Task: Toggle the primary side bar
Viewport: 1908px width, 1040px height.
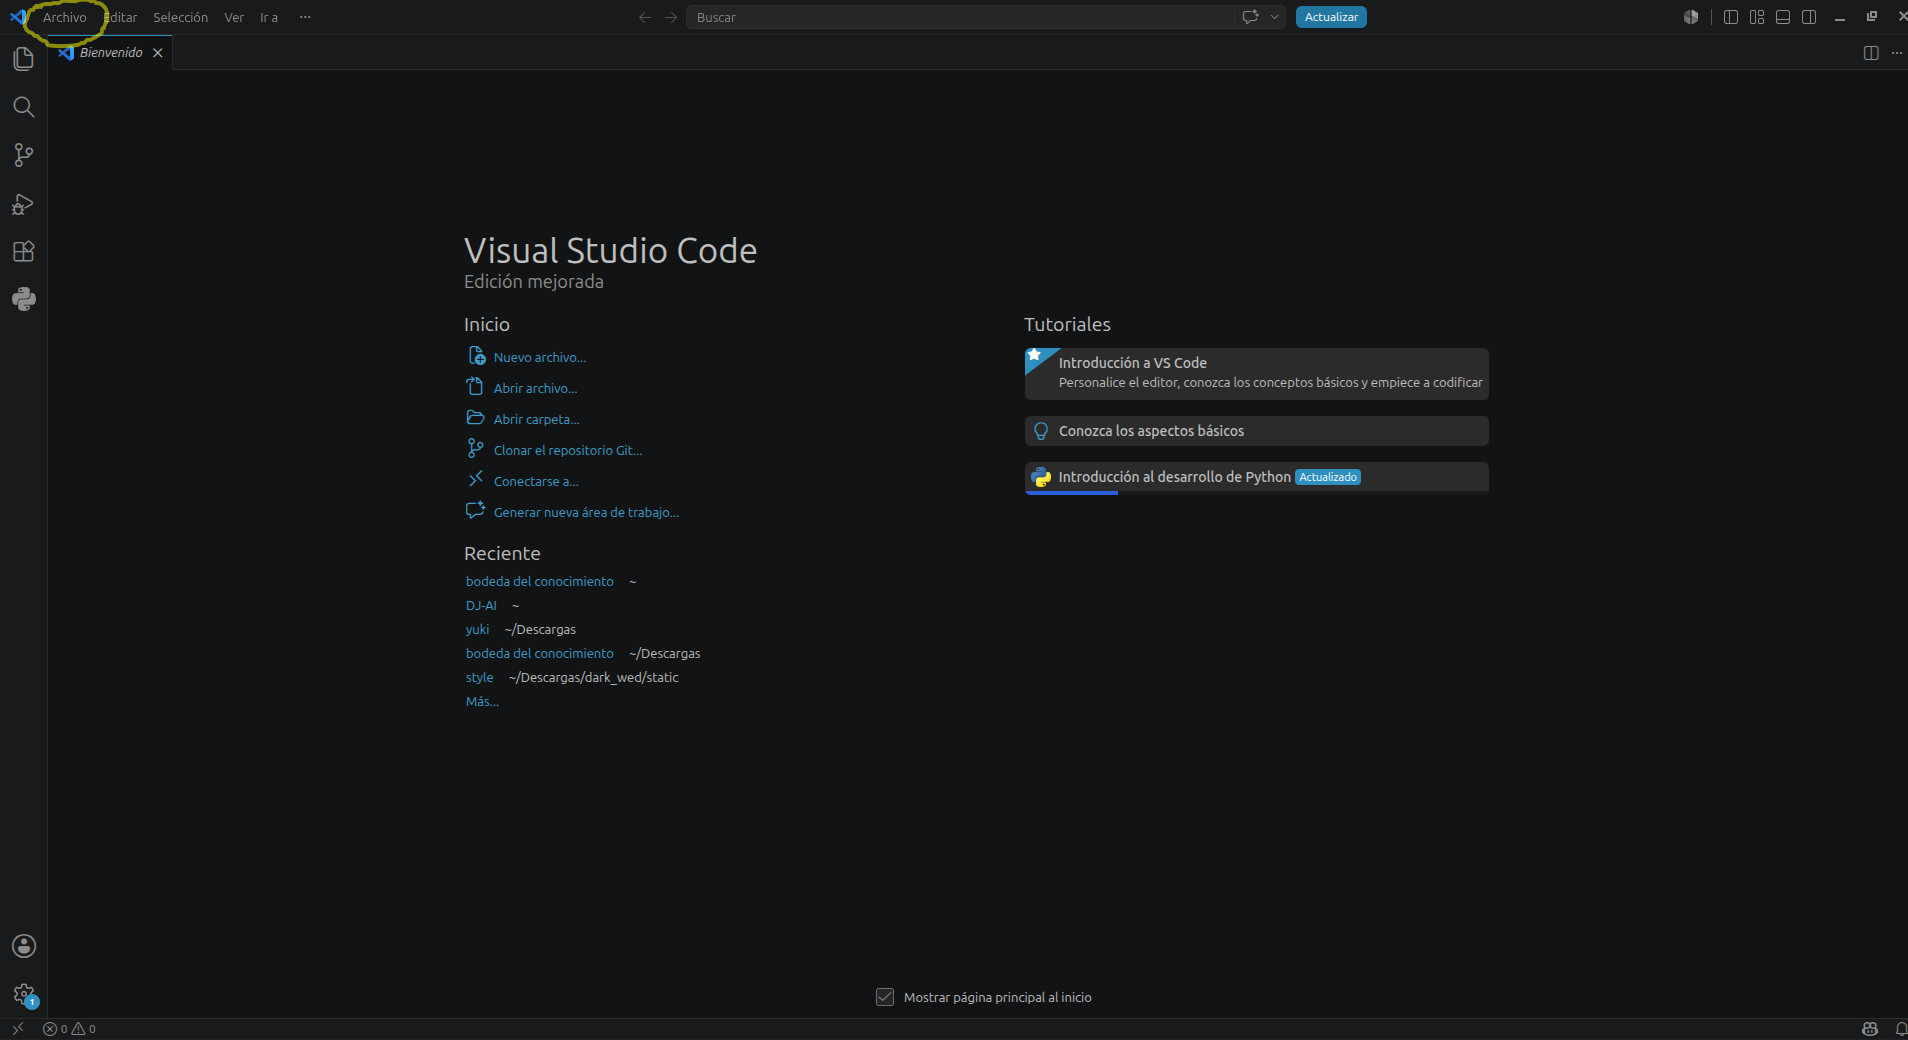Action: tap(1731, 17)
